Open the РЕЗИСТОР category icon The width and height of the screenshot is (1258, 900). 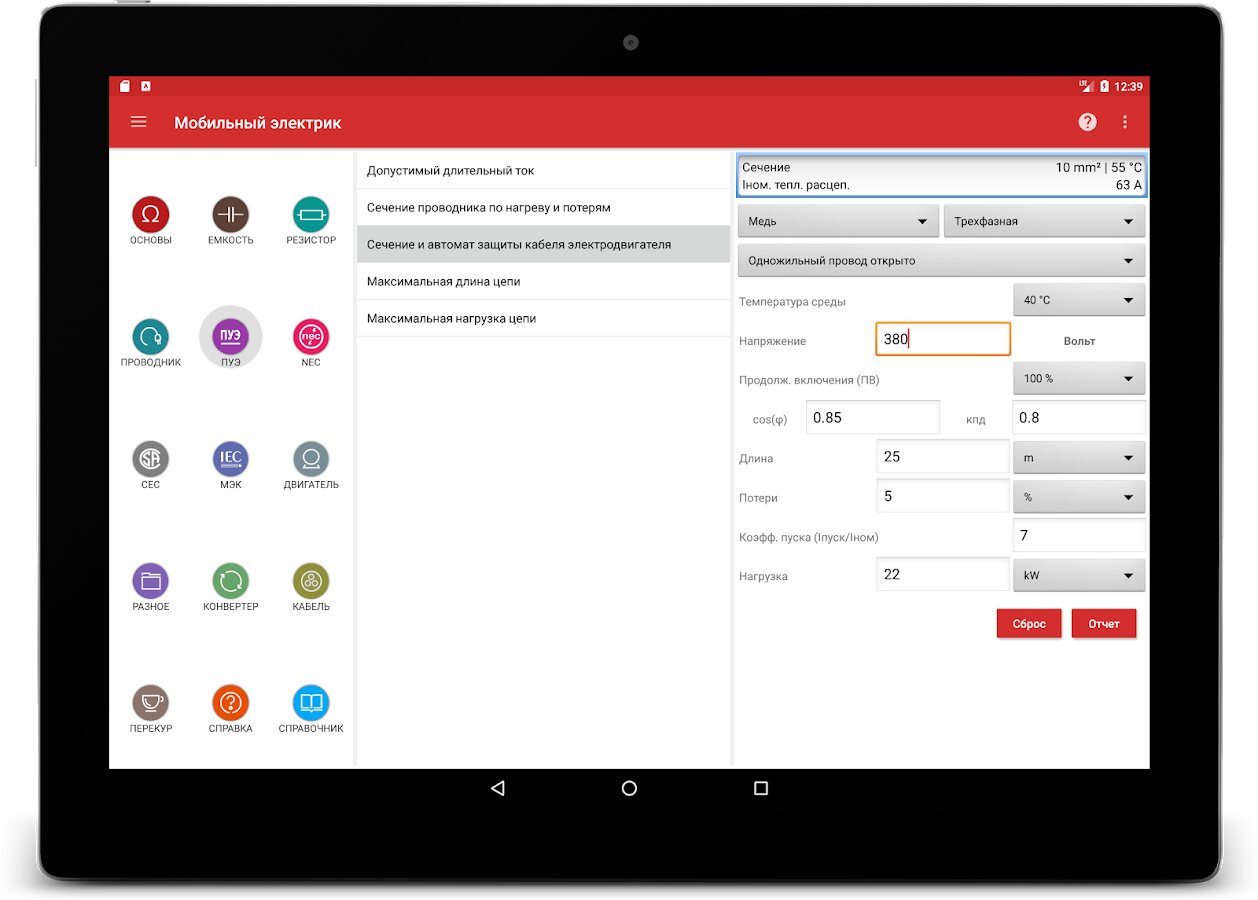tap(311, 215)
